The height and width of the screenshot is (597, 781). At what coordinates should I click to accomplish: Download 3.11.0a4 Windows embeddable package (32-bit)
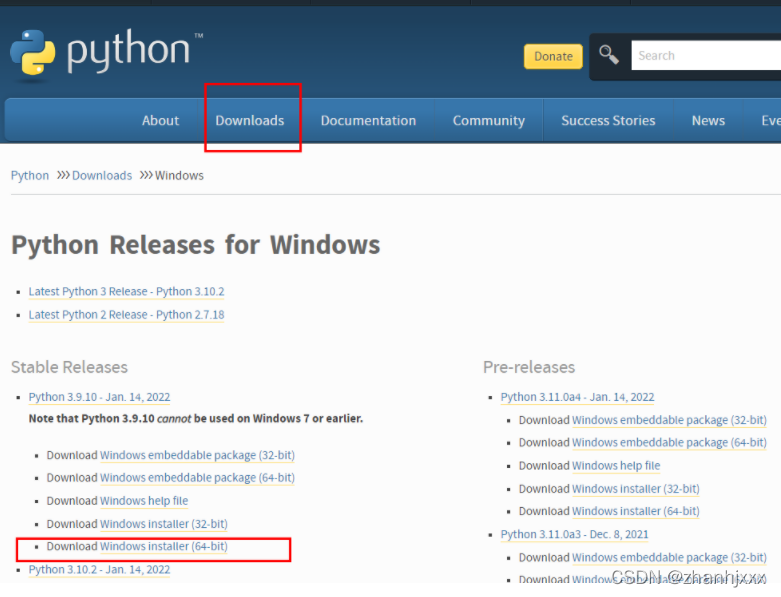[669, 420]
